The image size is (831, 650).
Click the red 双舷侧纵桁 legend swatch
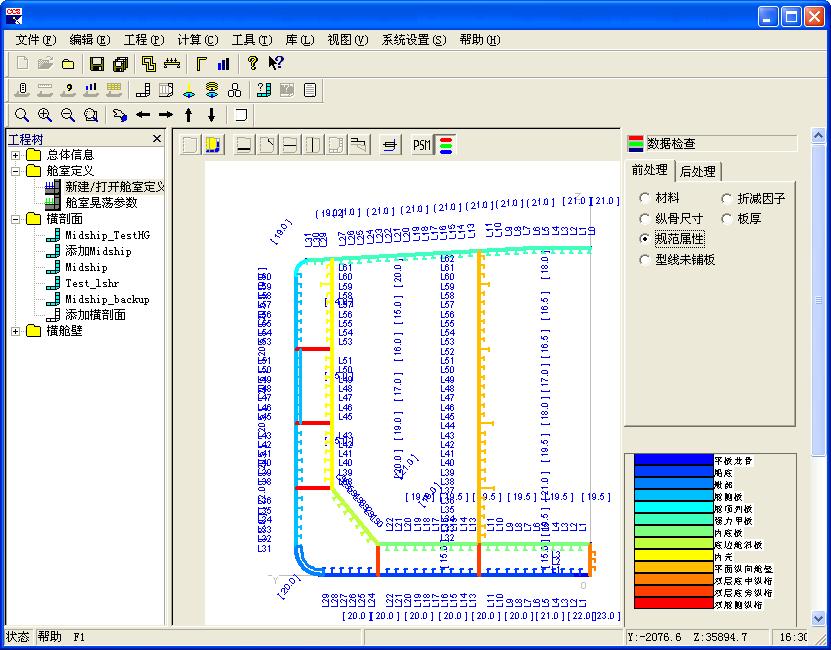673,604
